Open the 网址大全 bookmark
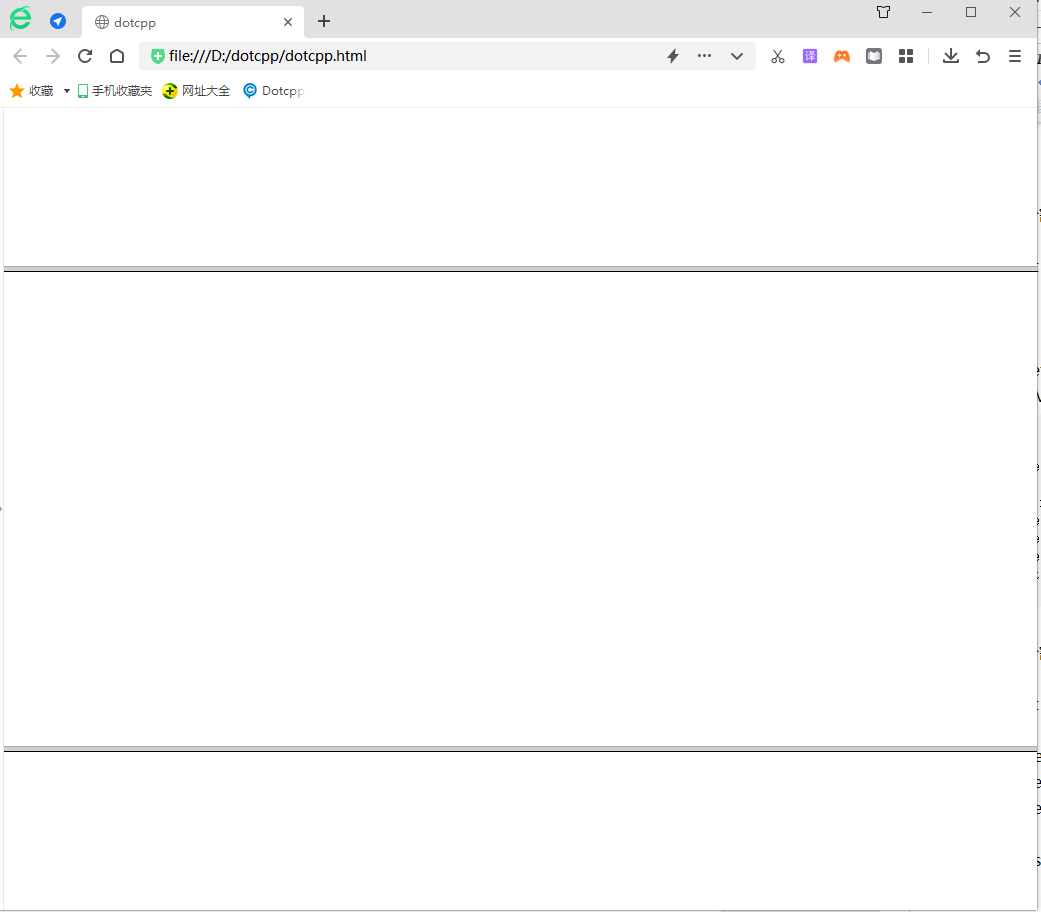Viewport: 1041px width, 912px height. (197, 91)
